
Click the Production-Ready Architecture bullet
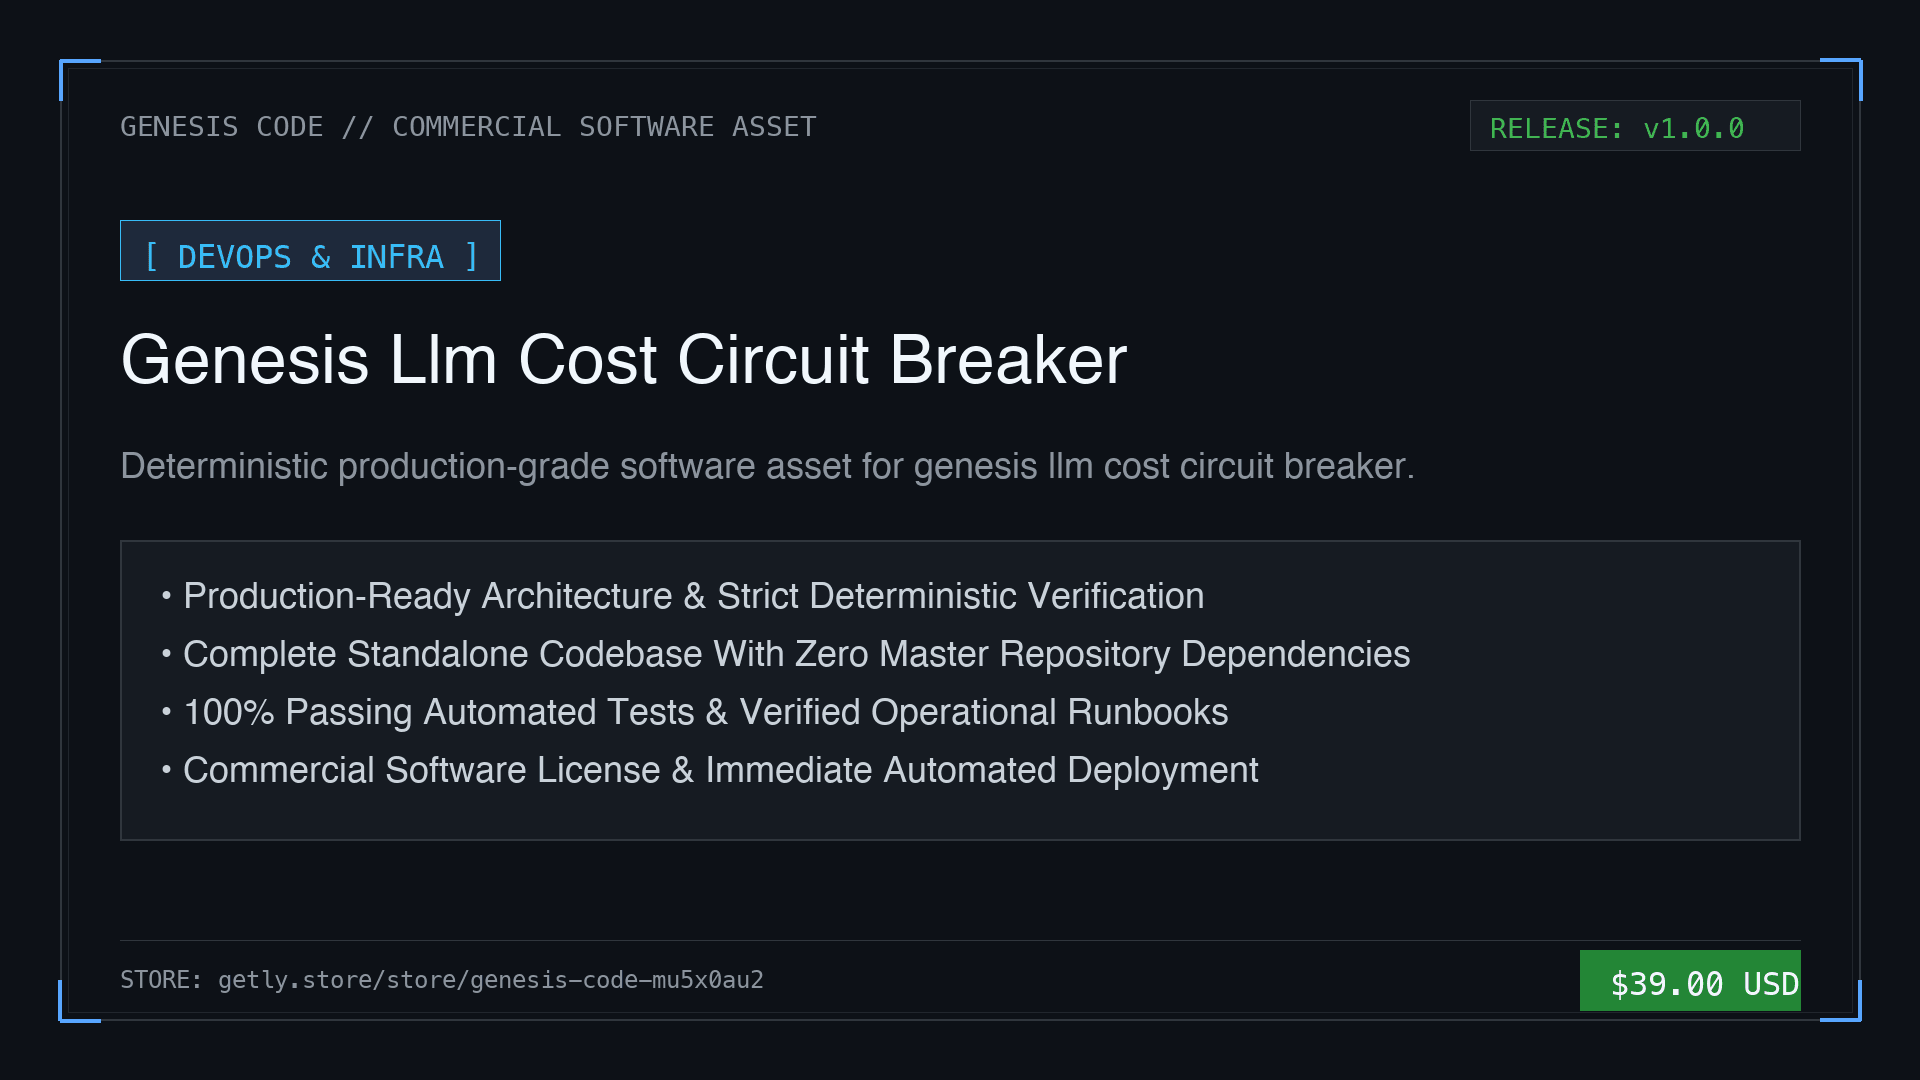click(693, 596)
